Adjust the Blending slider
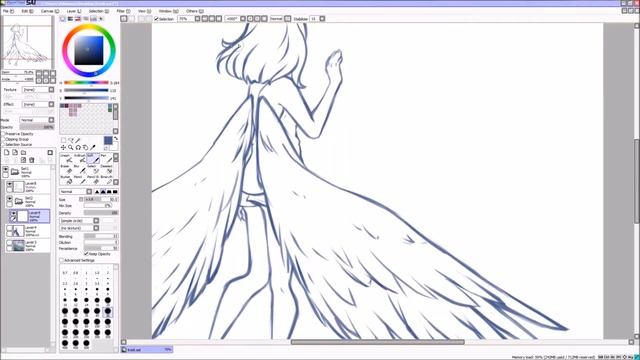This screenshot has height=360, width=640. (101, 236)
